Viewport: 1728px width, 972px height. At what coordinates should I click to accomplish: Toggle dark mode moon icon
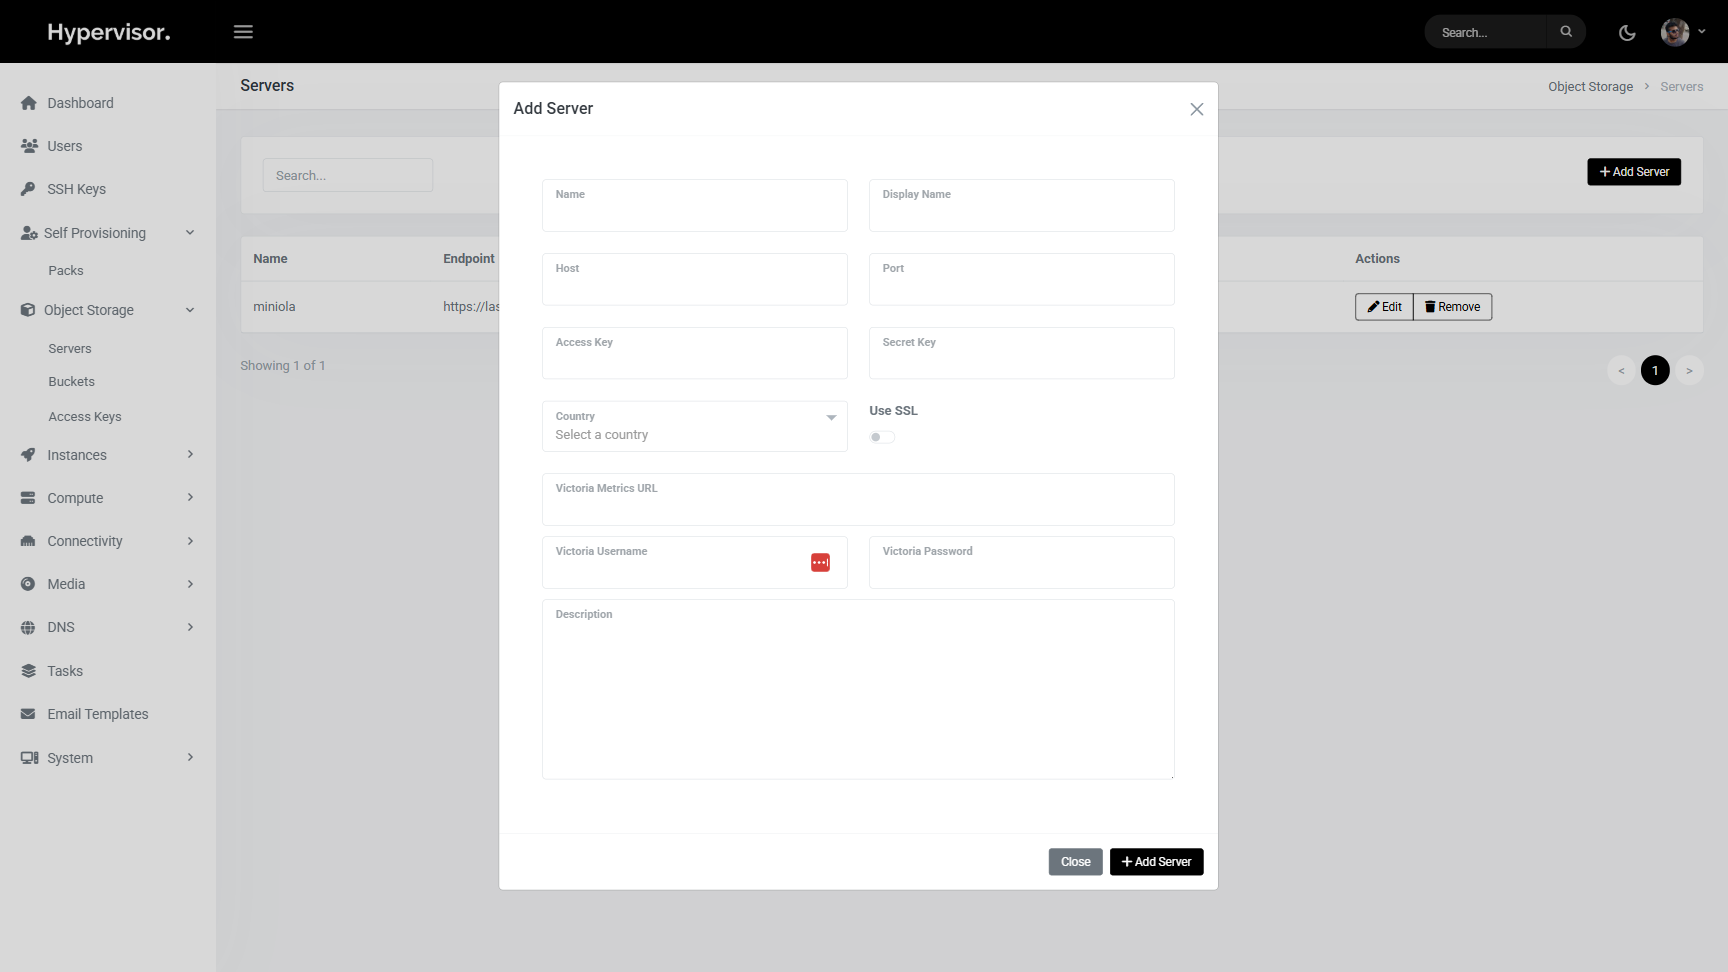(x=1627, y=33)
